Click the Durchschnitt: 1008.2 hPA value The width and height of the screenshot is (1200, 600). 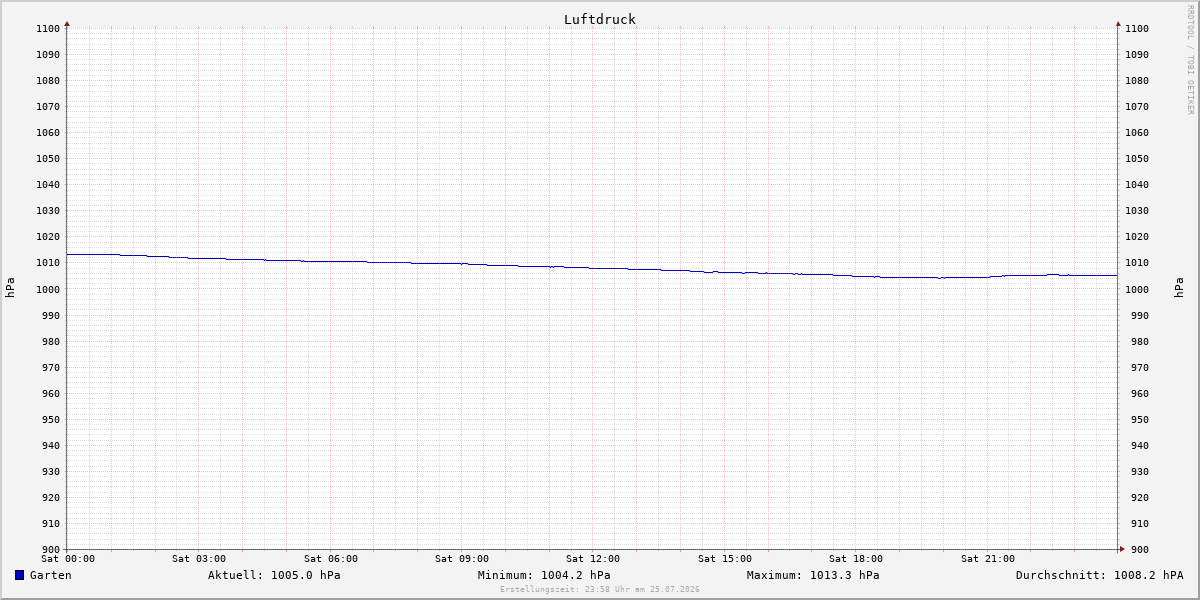click(1100, 575)
